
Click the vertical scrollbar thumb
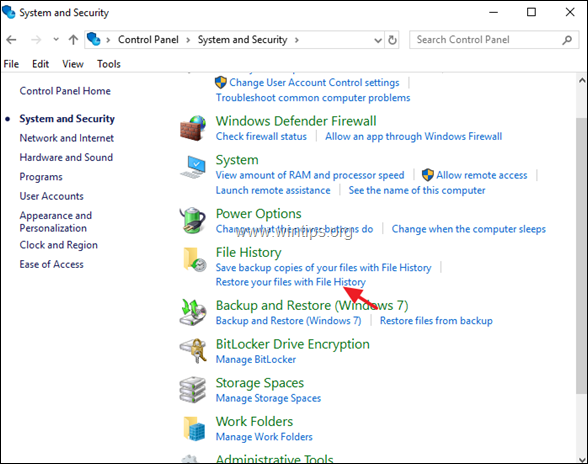[x=581, y=255]
